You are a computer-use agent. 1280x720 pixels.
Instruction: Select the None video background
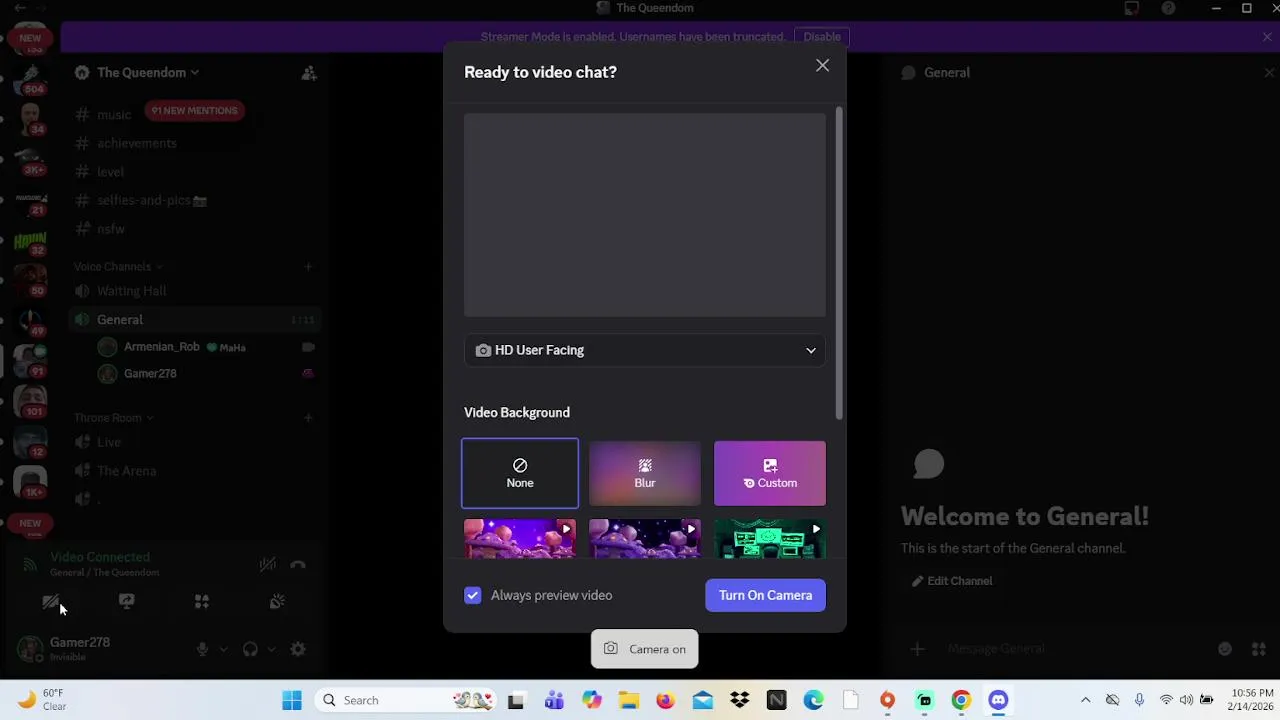point(520,473)
